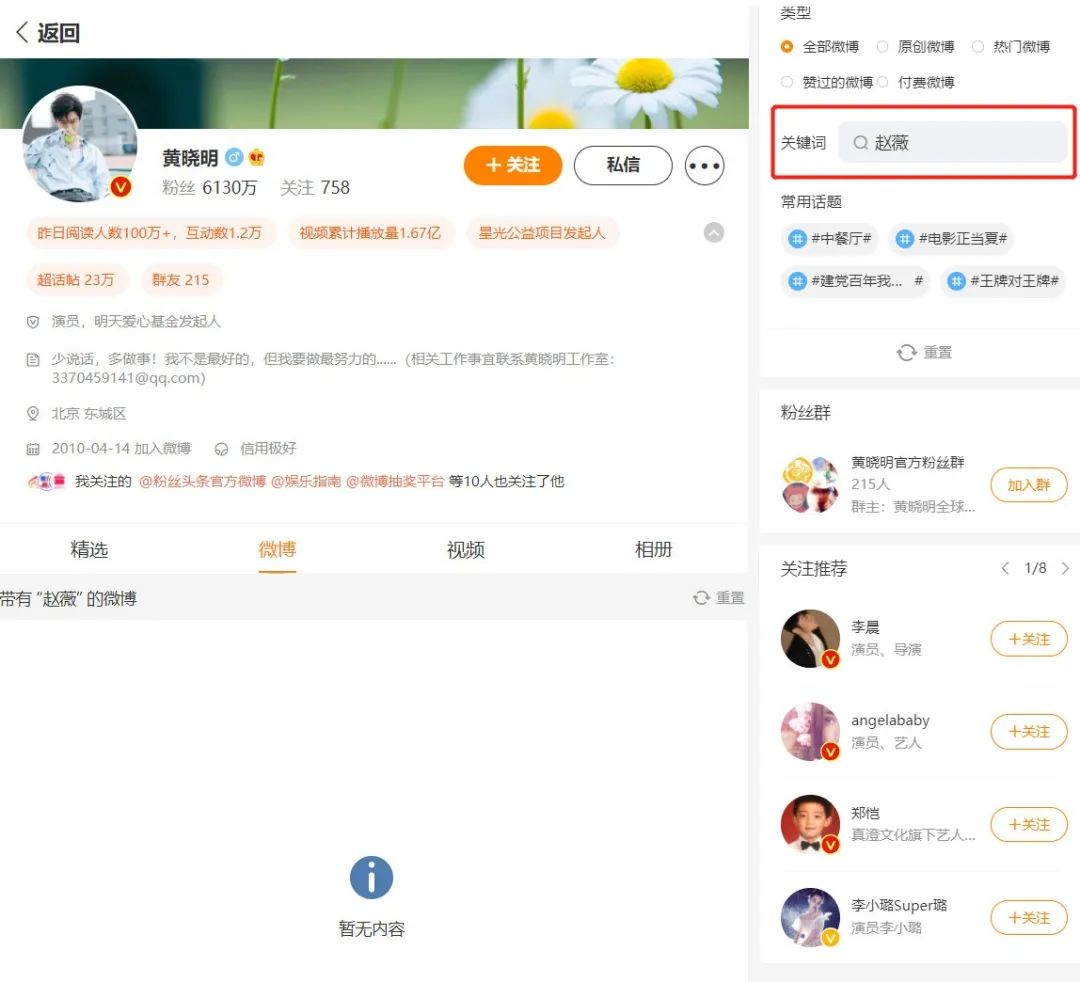The width and height of the screenshot is (1080, 982).
Task: Switch to the 精选 tab
Action: click(x=90, y=550)
